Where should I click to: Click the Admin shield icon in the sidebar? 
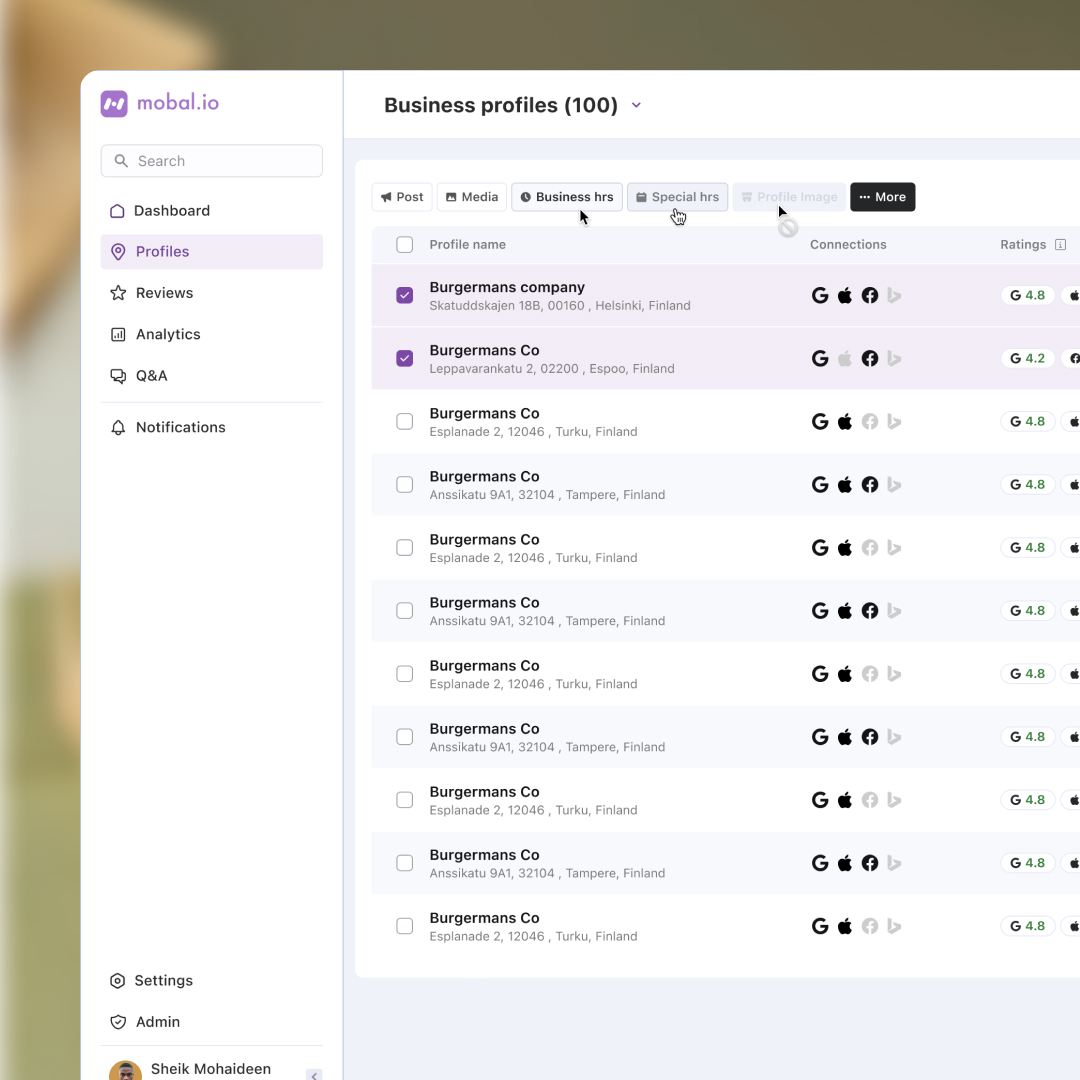click(118, 1021)
